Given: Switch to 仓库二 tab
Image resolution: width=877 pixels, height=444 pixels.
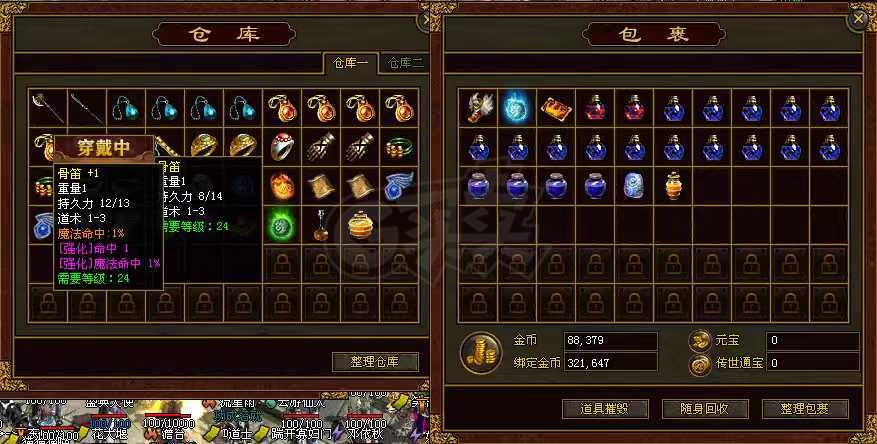Looking at the screenshot, I should pyautogui.click(x=406, y=63).
